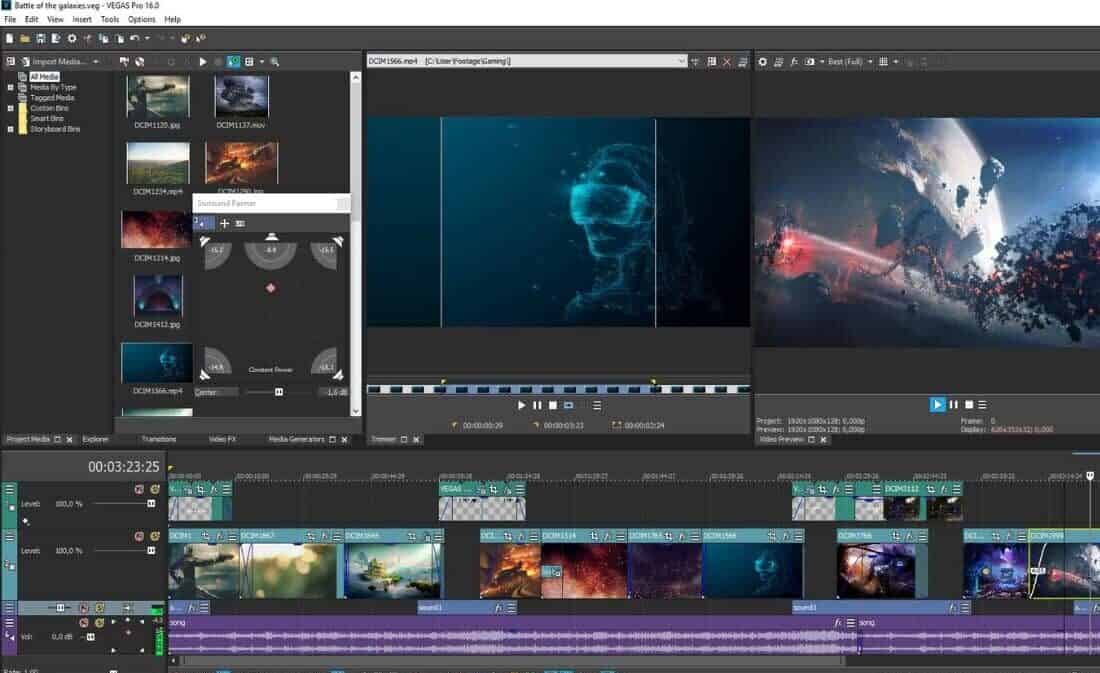
Task: Open the Best (Full) preview quality dropdown
Action: tap(850, 62)
